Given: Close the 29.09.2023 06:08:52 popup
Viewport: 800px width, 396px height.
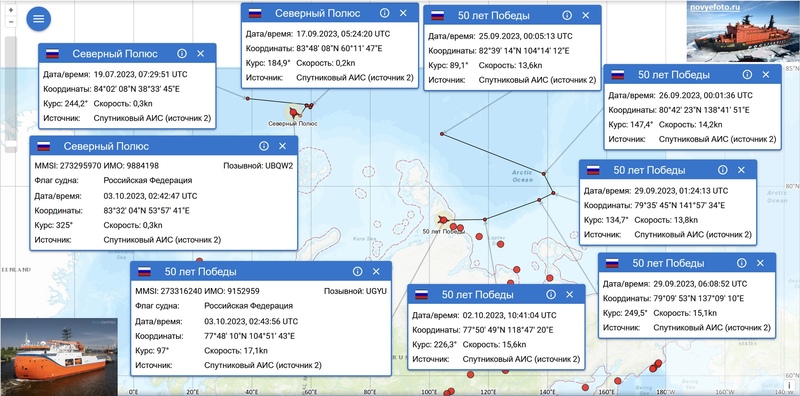Looking at the screenshot, I should [760, 263].
